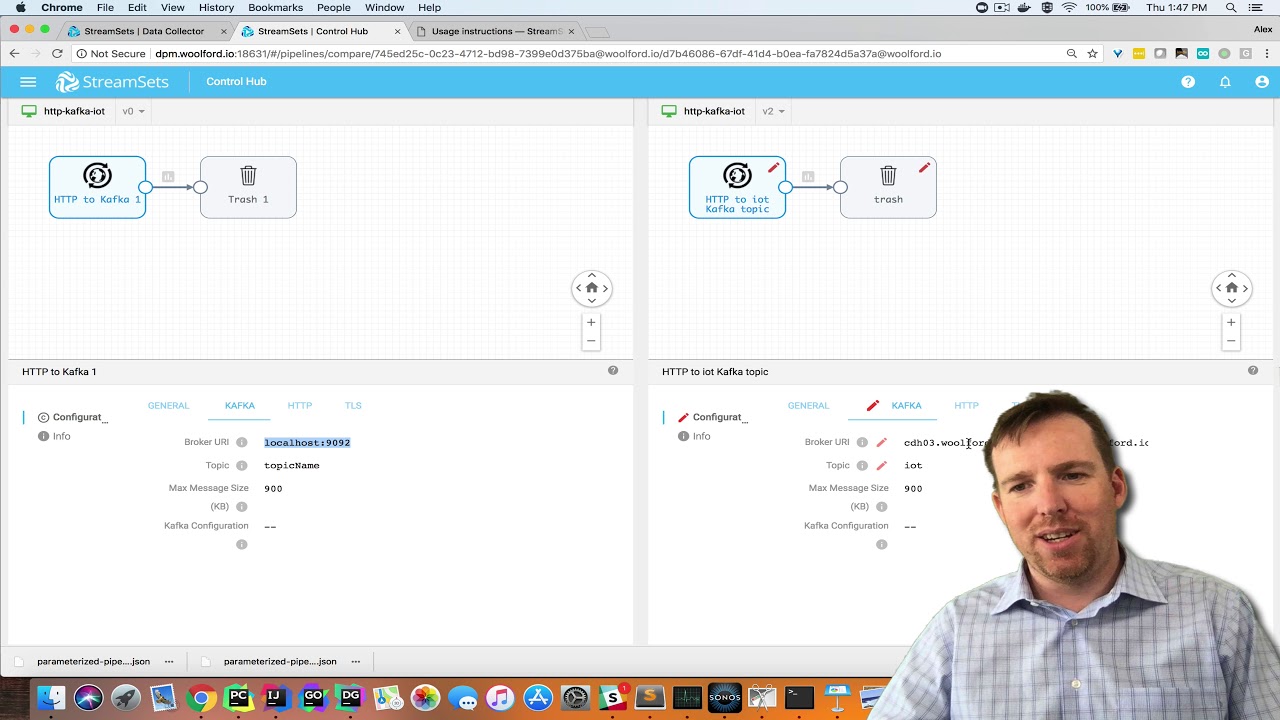The image size is (1280, 720).
Task: Click info icon next to left Broker URI
Action: pos(242,442)
